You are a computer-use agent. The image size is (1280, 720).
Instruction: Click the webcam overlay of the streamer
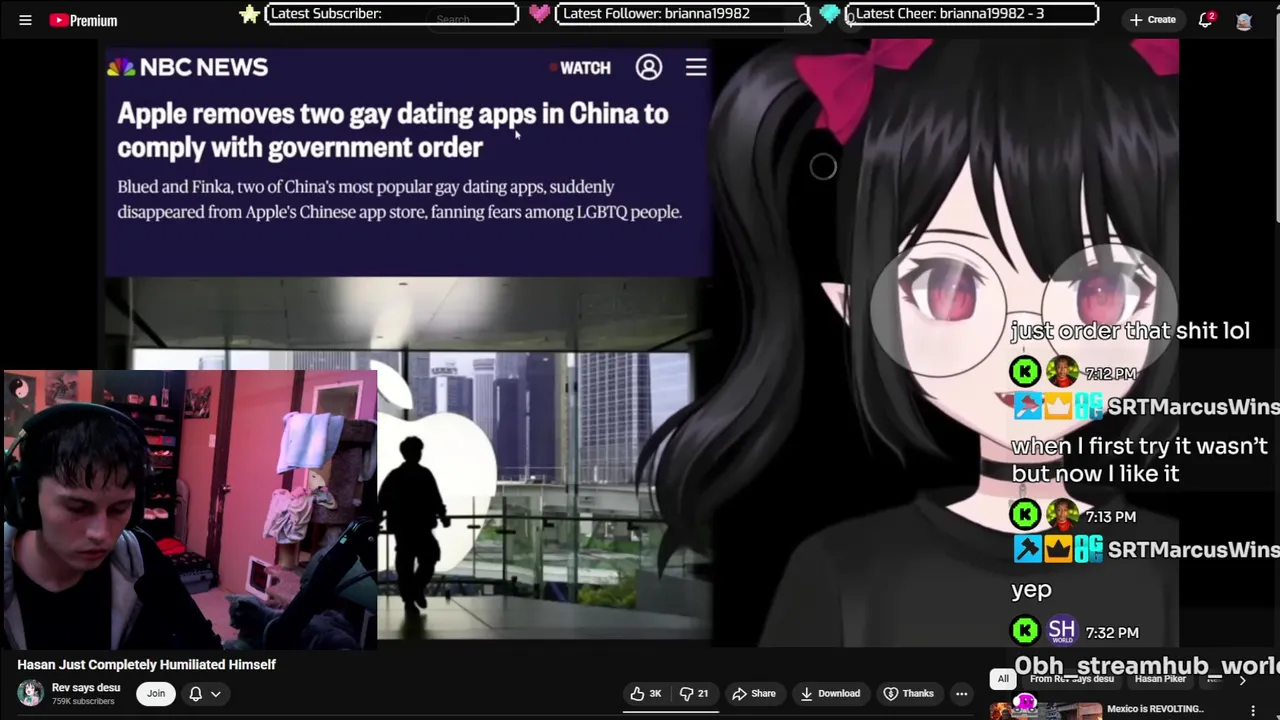coord(189,510)
